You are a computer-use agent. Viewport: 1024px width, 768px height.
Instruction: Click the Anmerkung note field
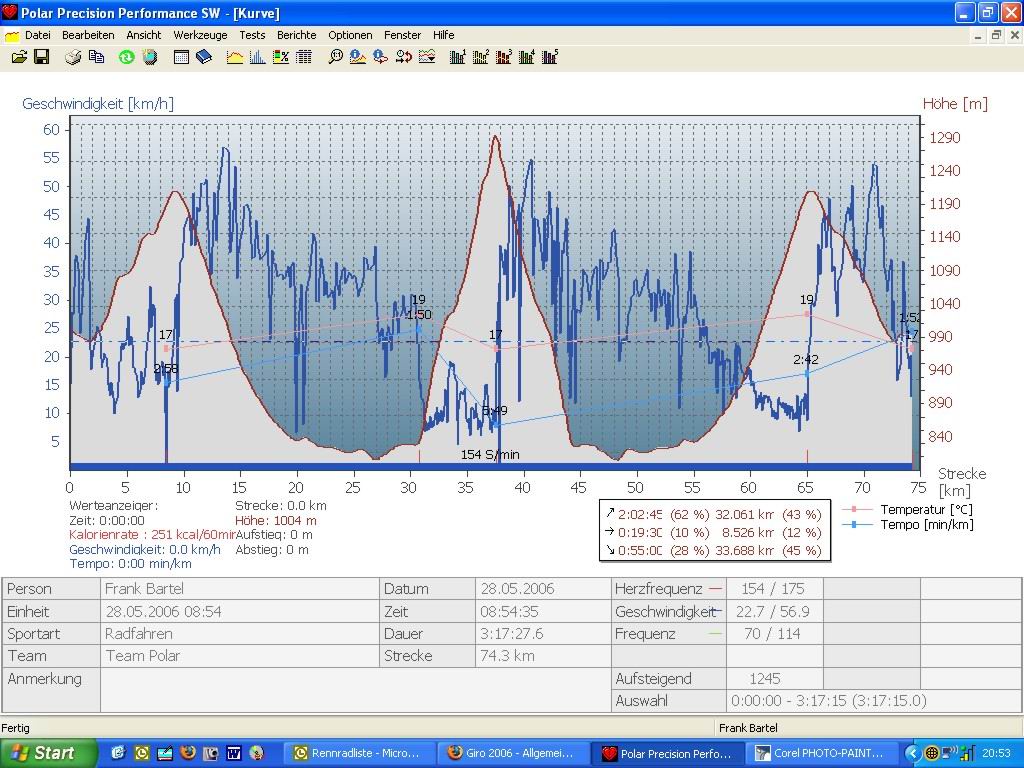pos(355,690)
